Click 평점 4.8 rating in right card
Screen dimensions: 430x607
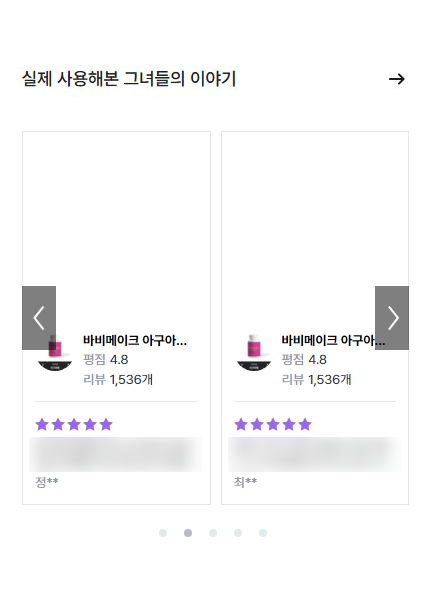304,360
